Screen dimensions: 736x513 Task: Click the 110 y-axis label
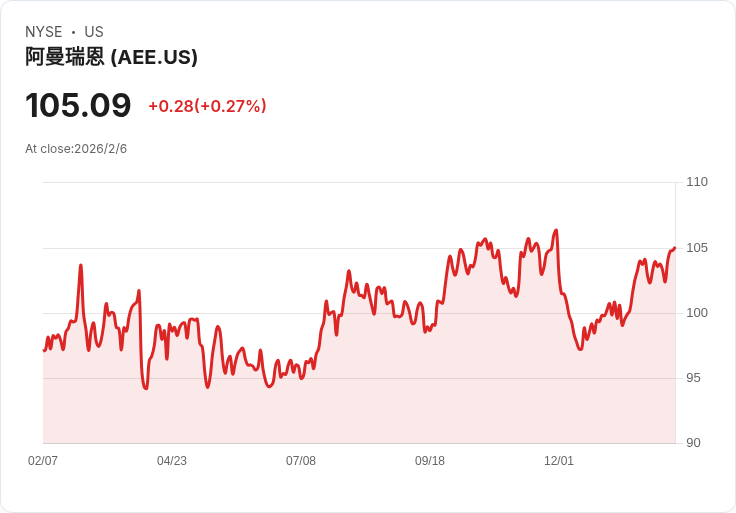point(697,182)
